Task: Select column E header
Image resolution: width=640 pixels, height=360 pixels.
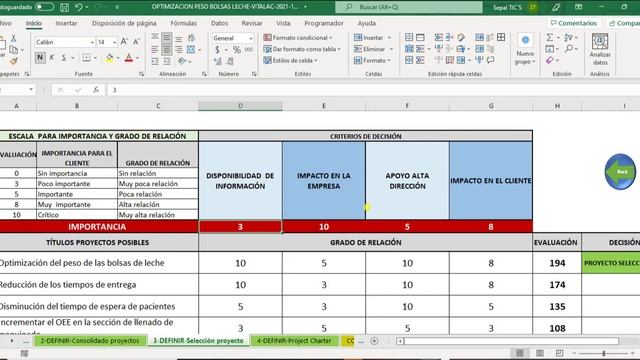Action: click(x=324, y=106)
